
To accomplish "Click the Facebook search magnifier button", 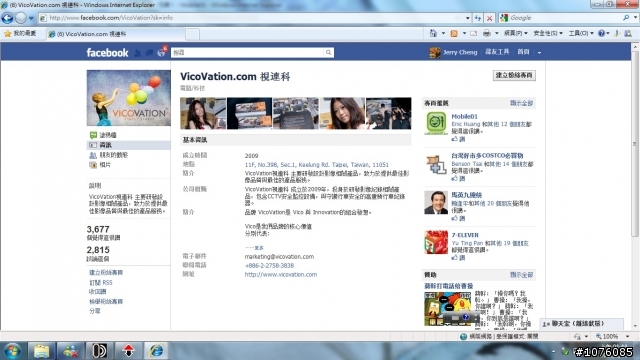I will (329, 52).
